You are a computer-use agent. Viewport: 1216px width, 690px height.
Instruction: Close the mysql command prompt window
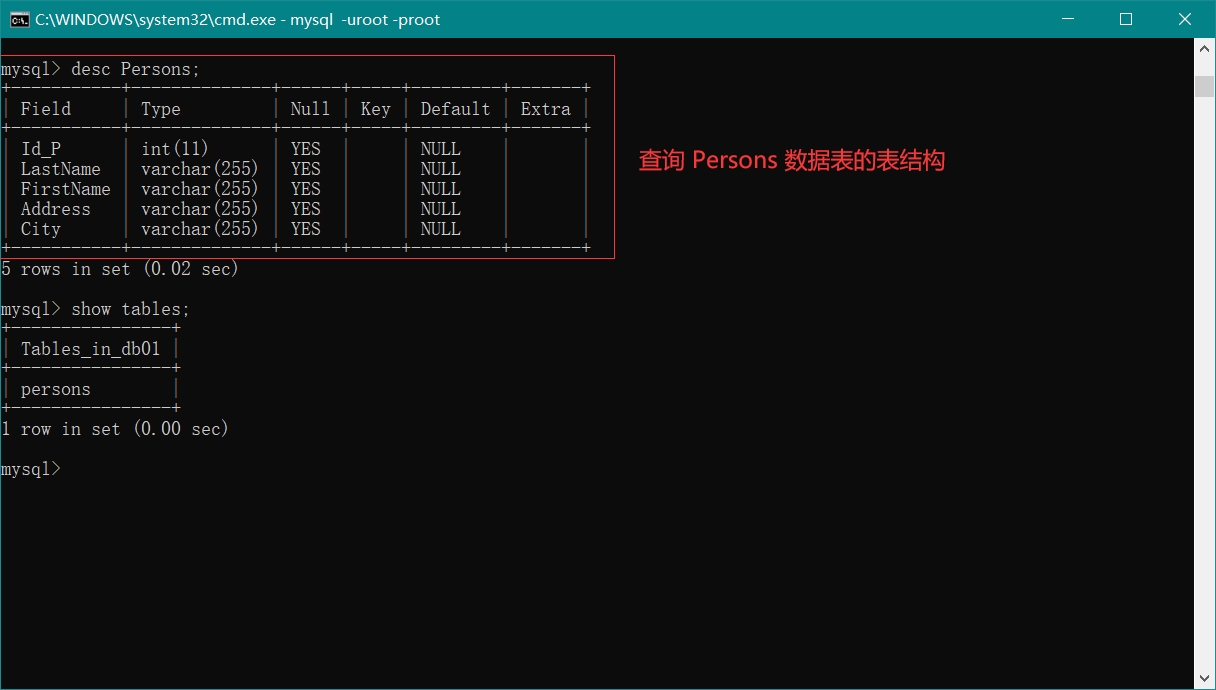tap(1185, 19)
